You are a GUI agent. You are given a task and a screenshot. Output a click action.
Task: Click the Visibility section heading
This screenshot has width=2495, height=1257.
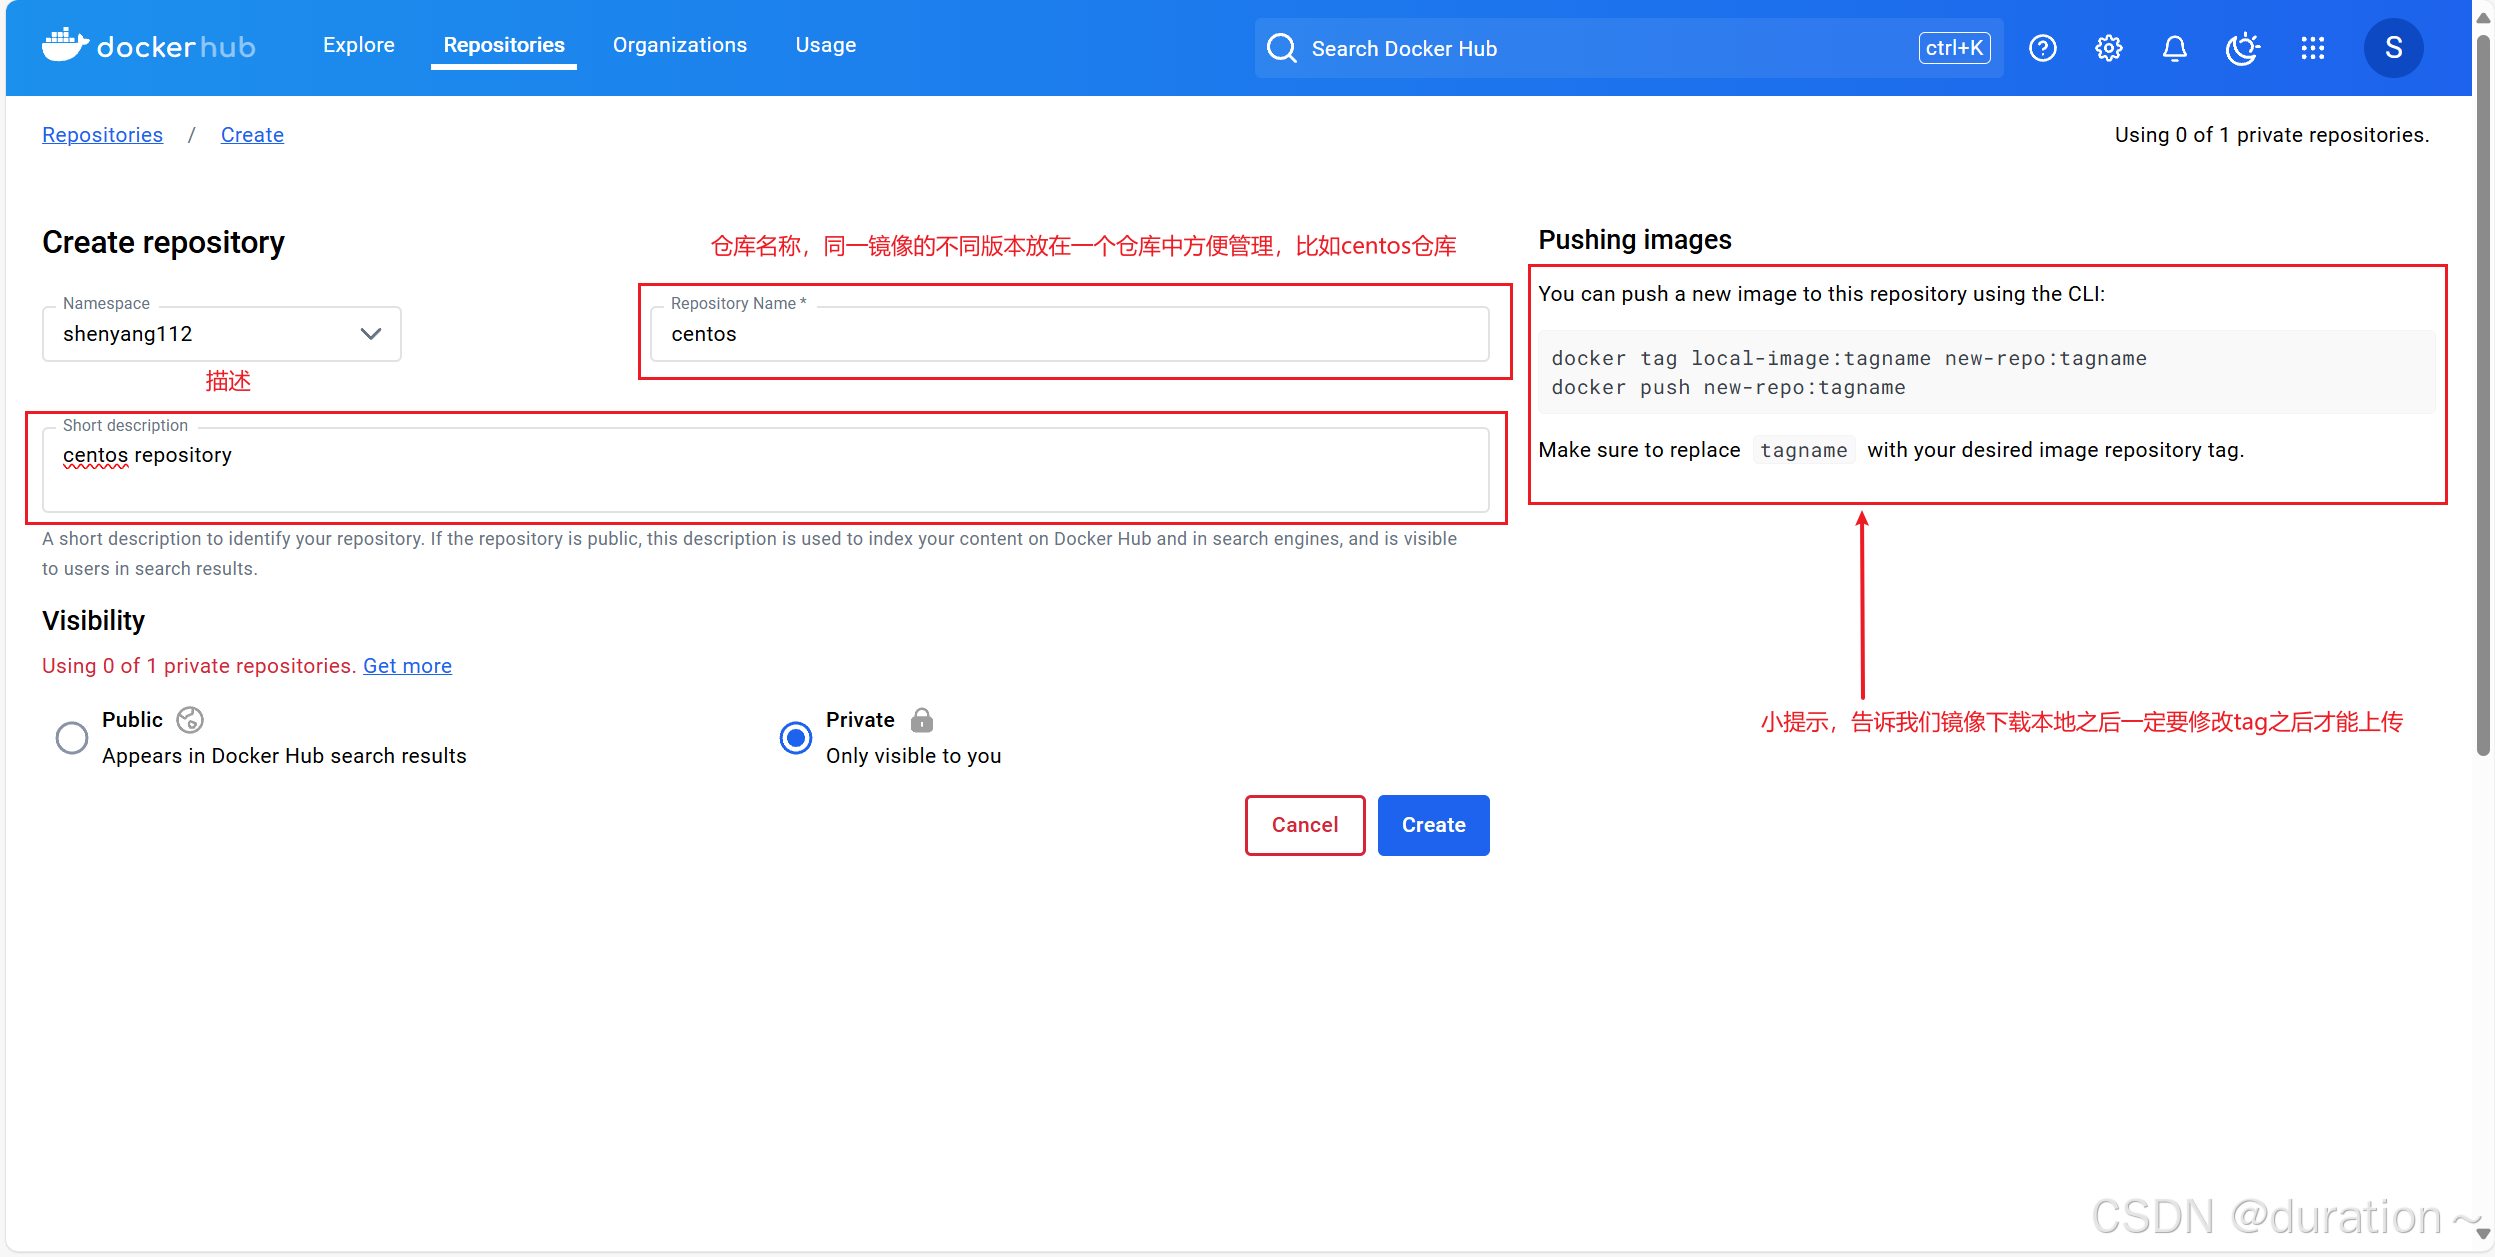[x=94, y=621]
